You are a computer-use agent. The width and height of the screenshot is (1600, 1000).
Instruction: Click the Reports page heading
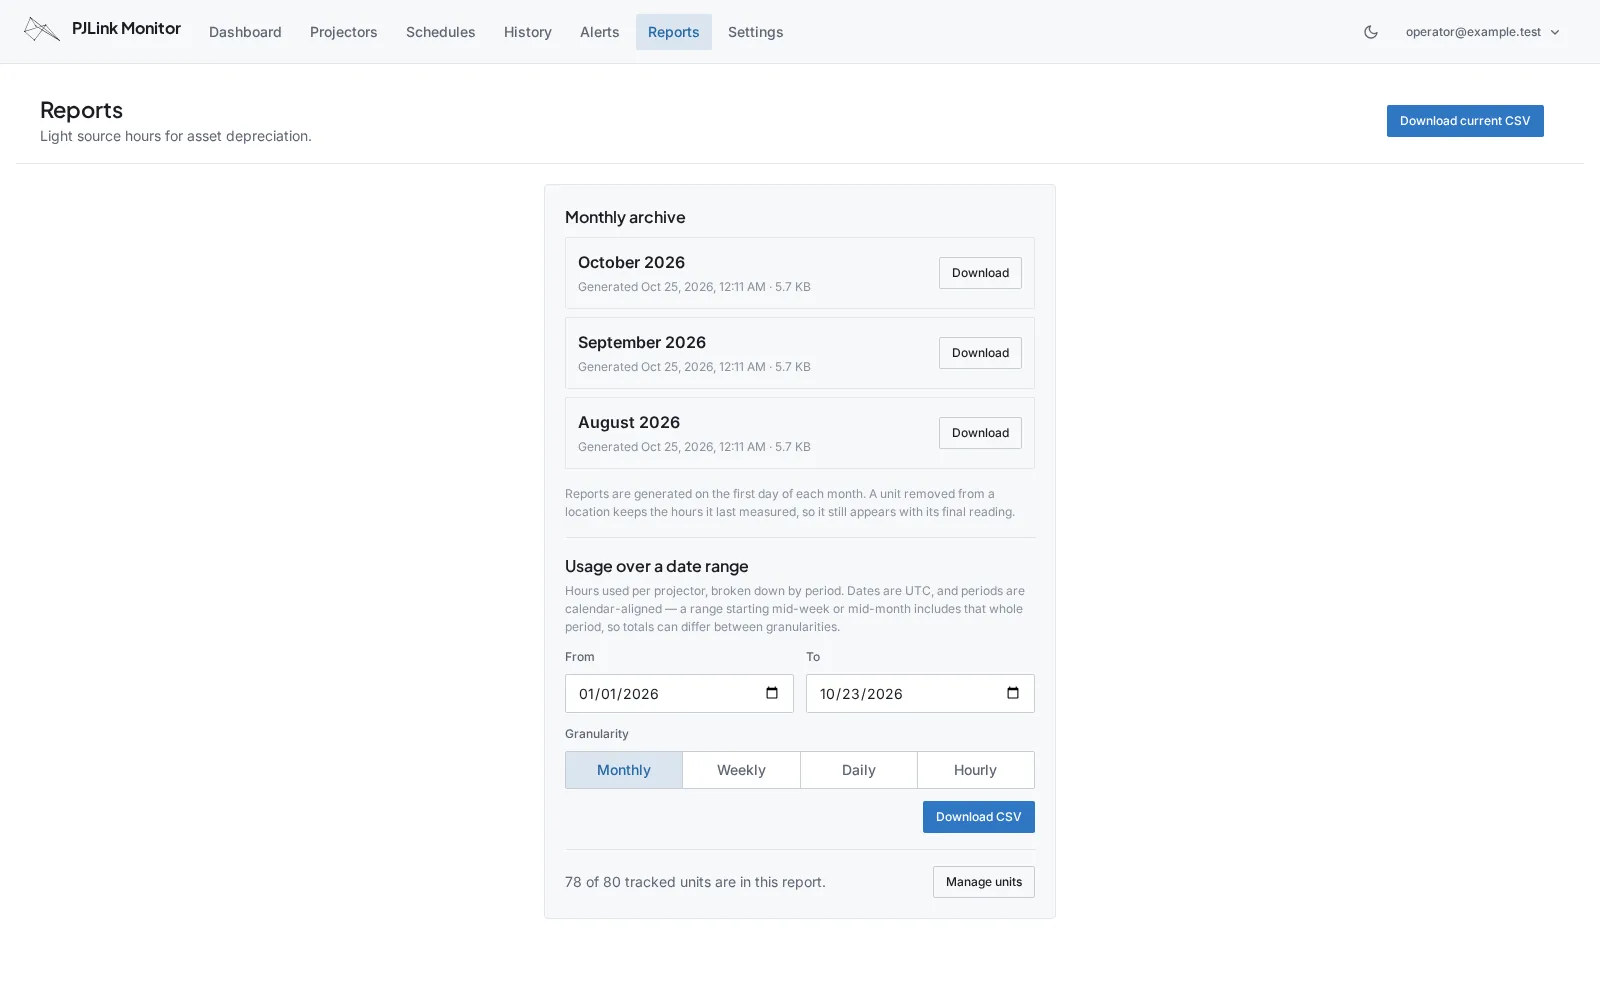point(81,110)
